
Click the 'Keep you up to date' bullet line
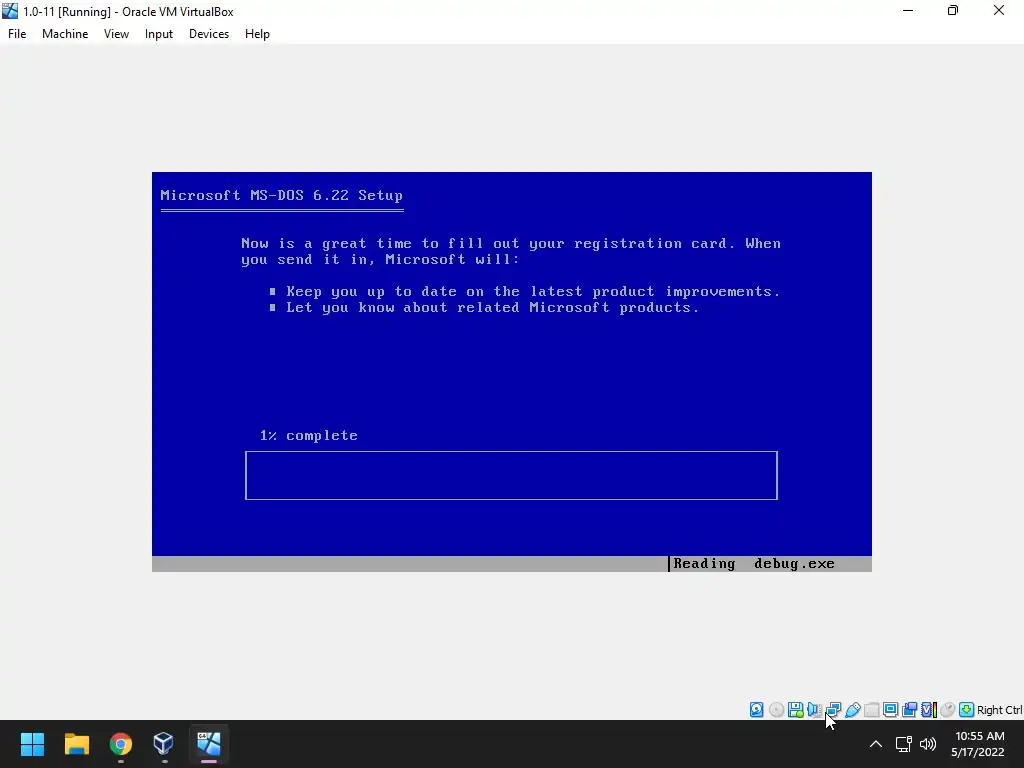coord(524,291)
